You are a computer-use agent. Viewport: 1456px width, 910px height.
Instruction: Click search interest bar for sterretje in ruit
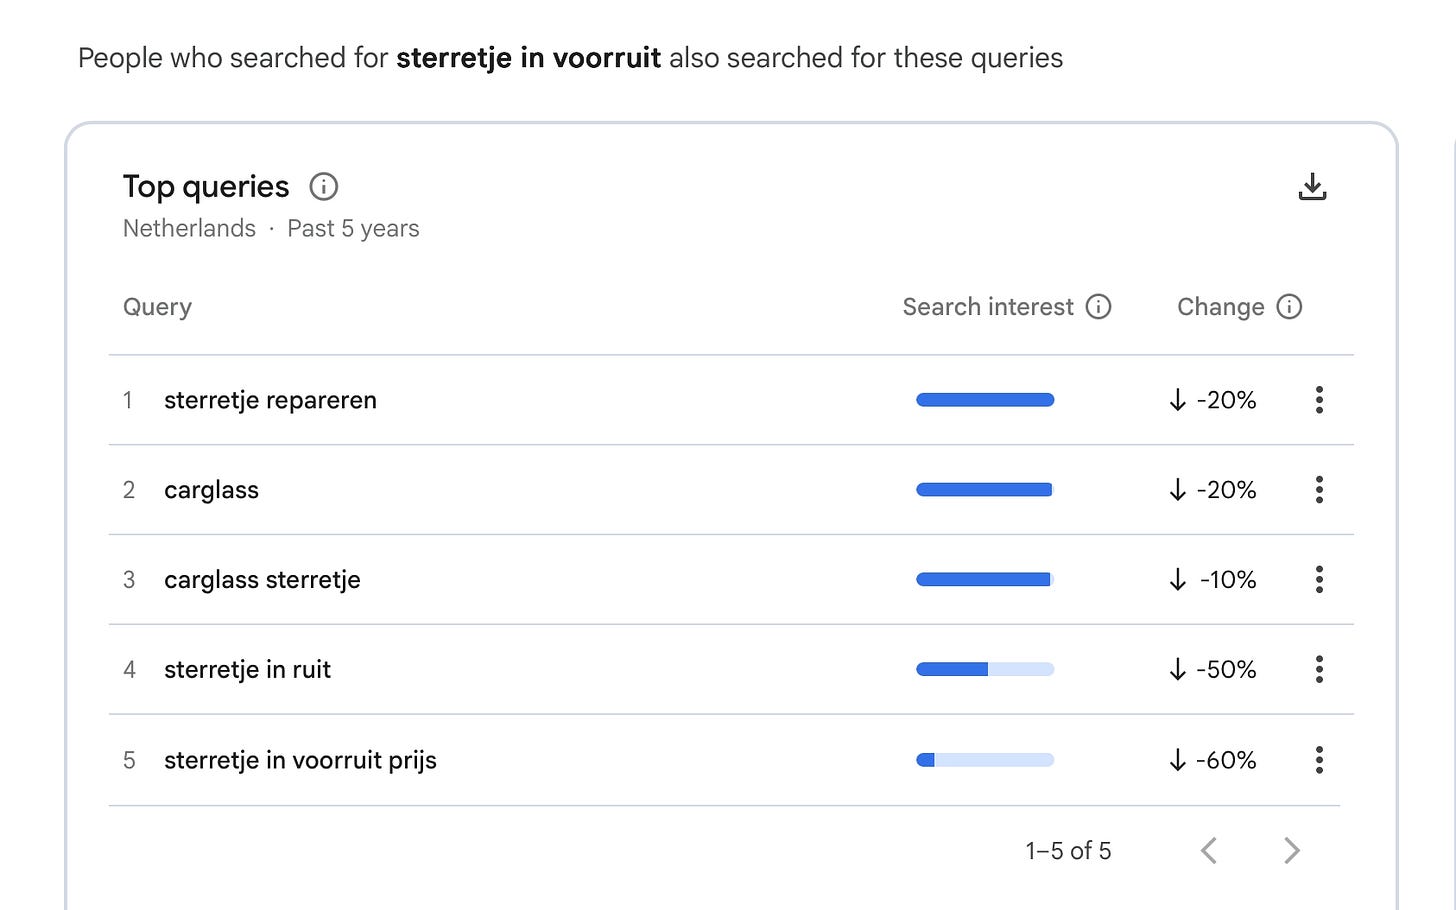[x=985, y=670]
